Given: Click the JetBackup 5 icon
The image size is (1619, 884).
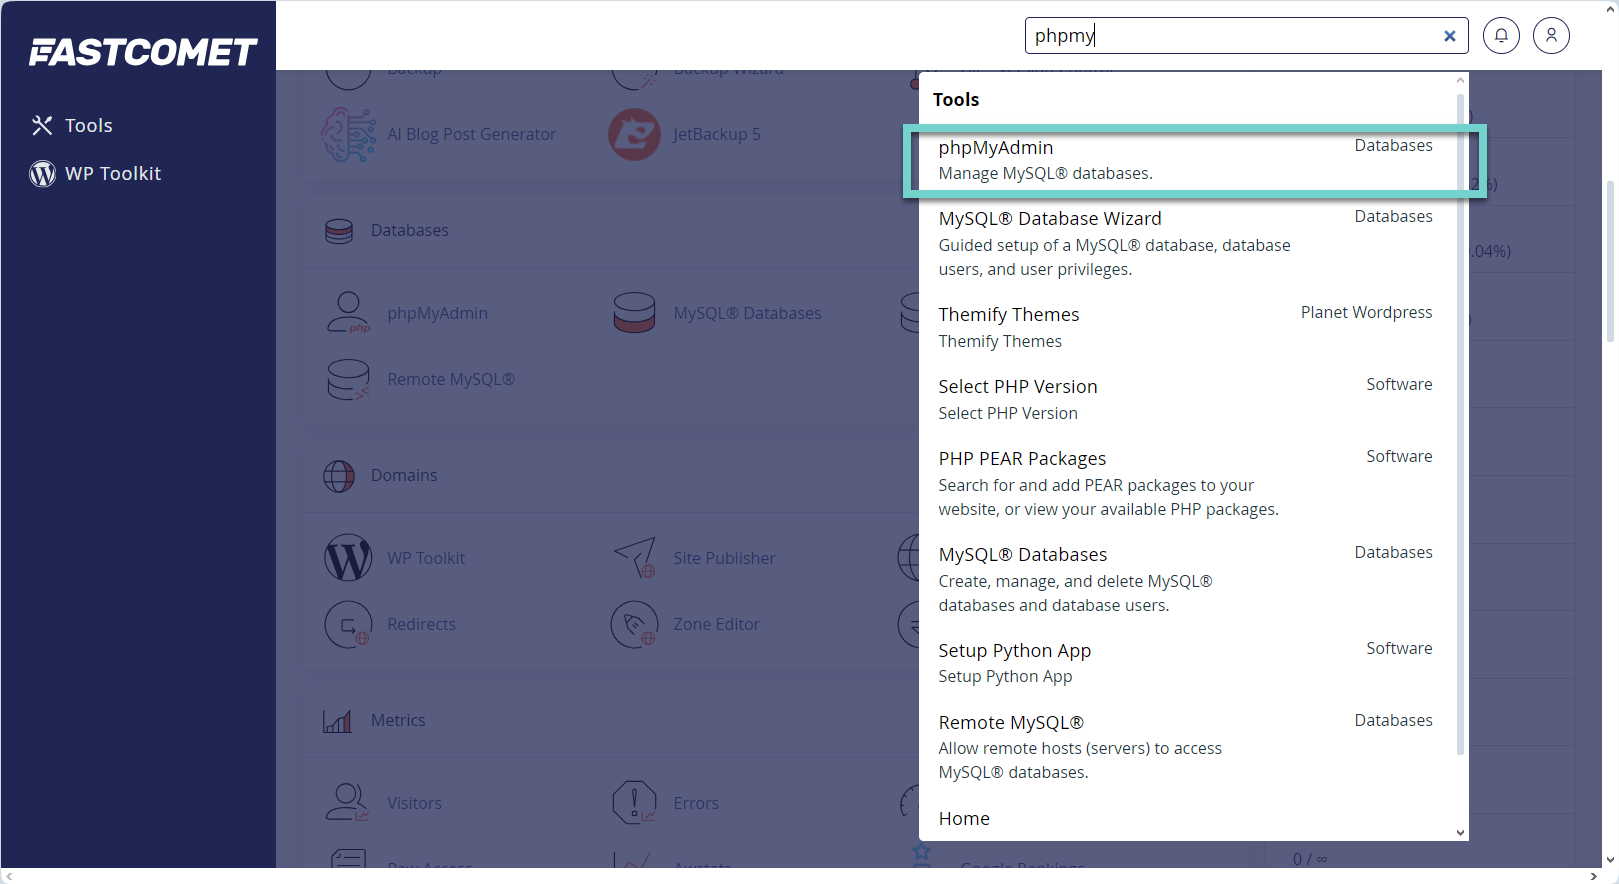Looking at the screenshot, I should click(634, 134).
